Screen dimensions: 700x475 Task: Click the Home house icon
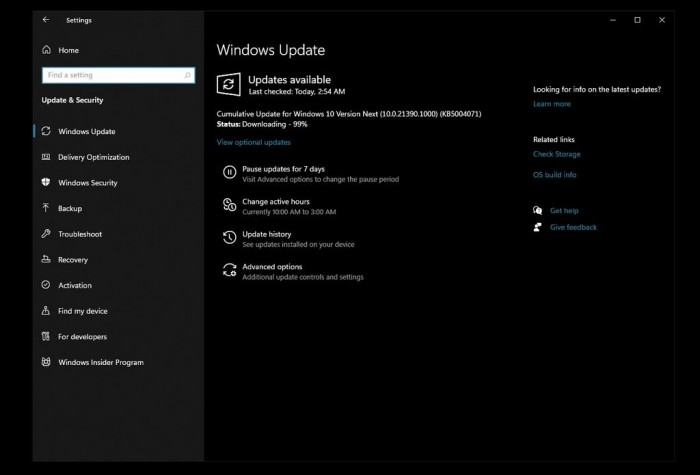[x=46, y=50]
